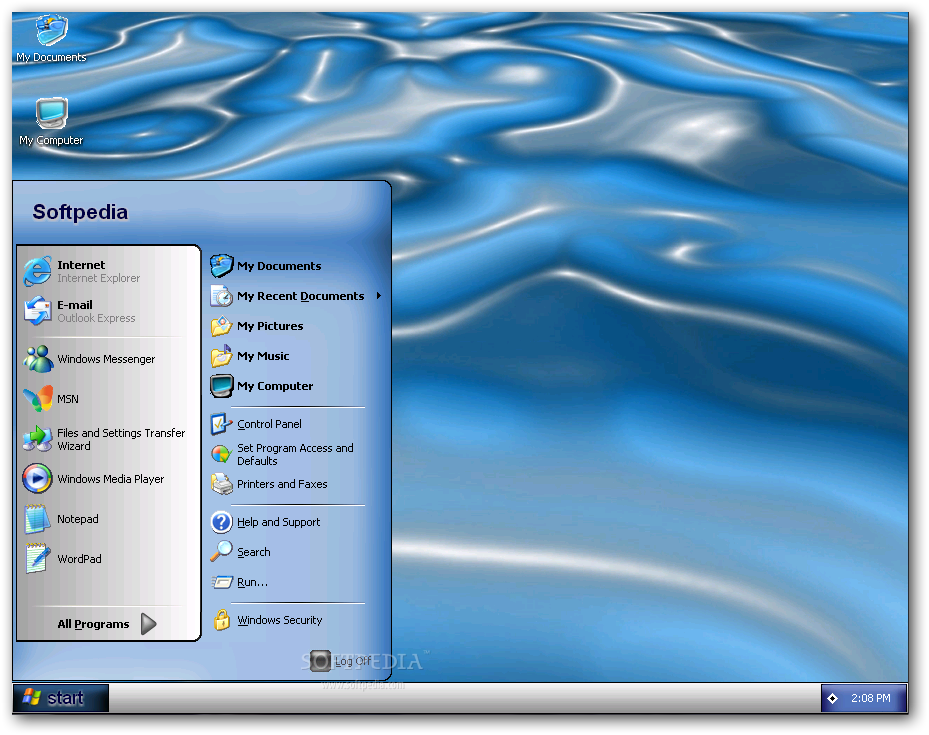
Task: Click the Help and Support question mark icon
Action: [222, 522]
